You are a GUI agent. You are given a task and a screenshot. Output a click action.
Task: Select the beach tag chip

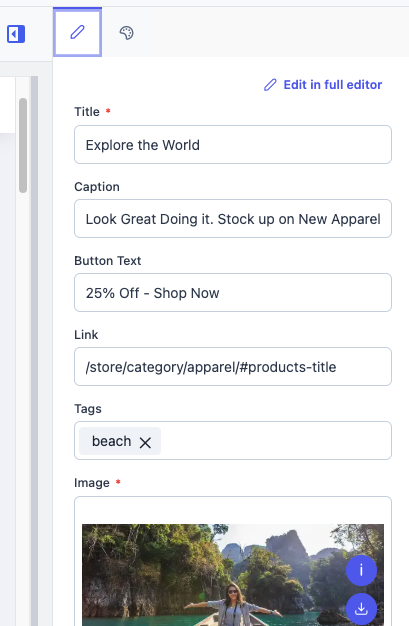[x=111, y=441]
